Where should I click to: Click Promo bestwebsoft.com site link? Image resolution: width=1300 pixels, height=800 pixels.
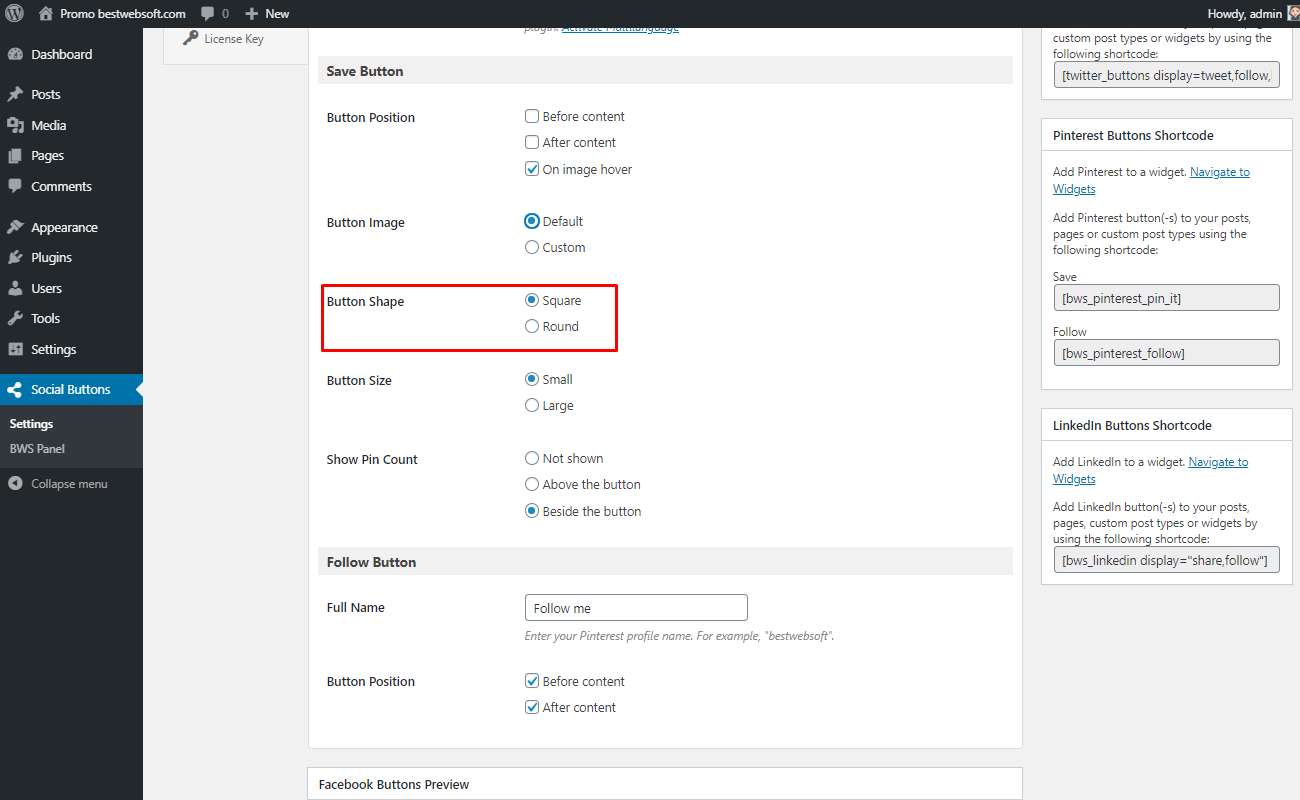pos(111,14)
